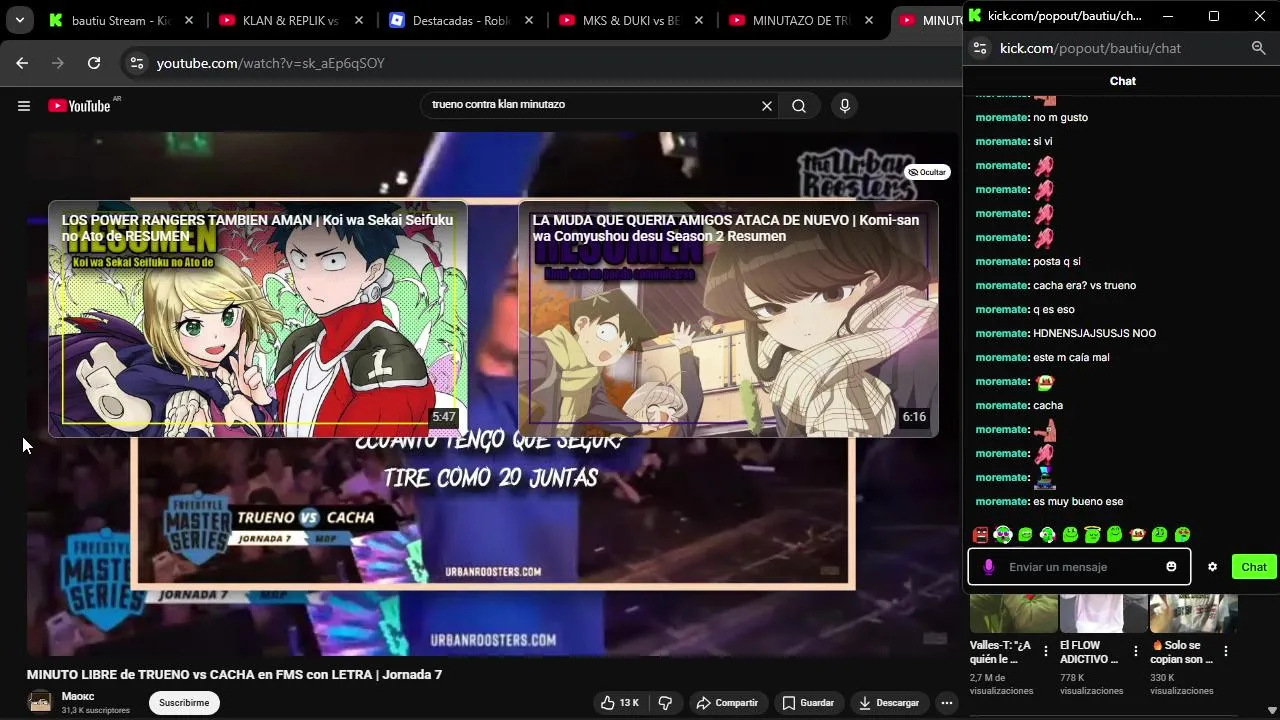Open the Маокс channel avatar

[x=39, y=702]
